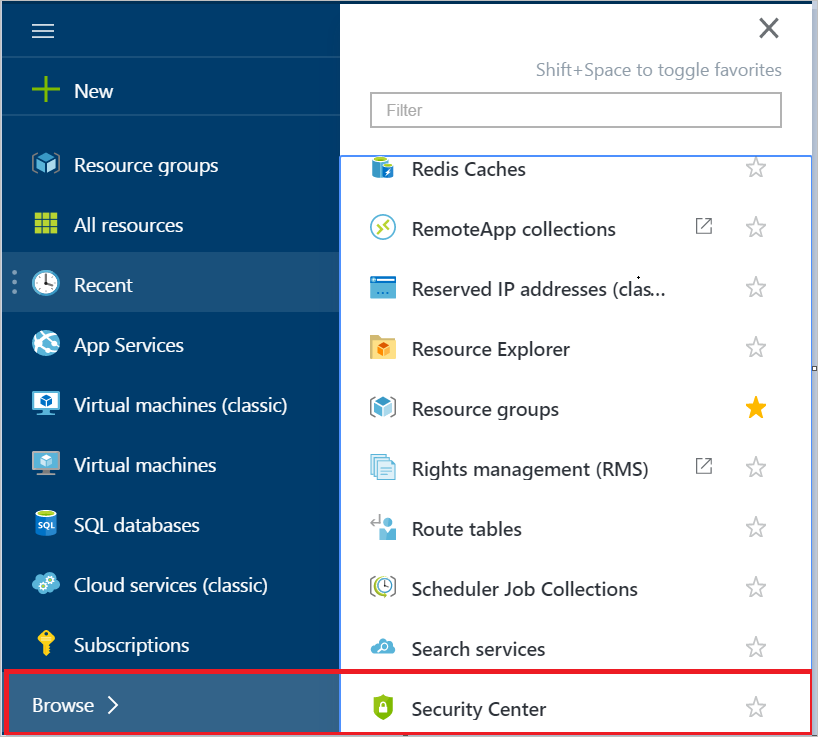Expand Browse via its chevron arrow
This screenshot has width=818, height=737.
click(x=113, y=705)
